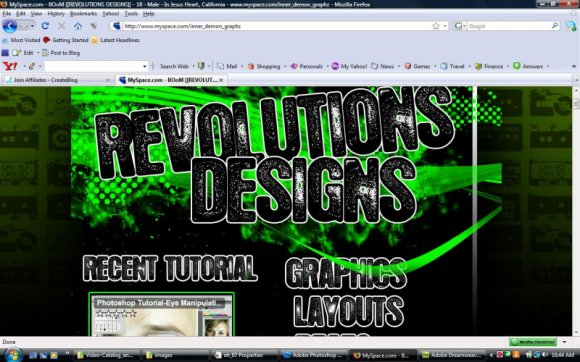Open the back/forward history dropdown arrow
The image size is (580, 362).
click(x=32, y=26)
